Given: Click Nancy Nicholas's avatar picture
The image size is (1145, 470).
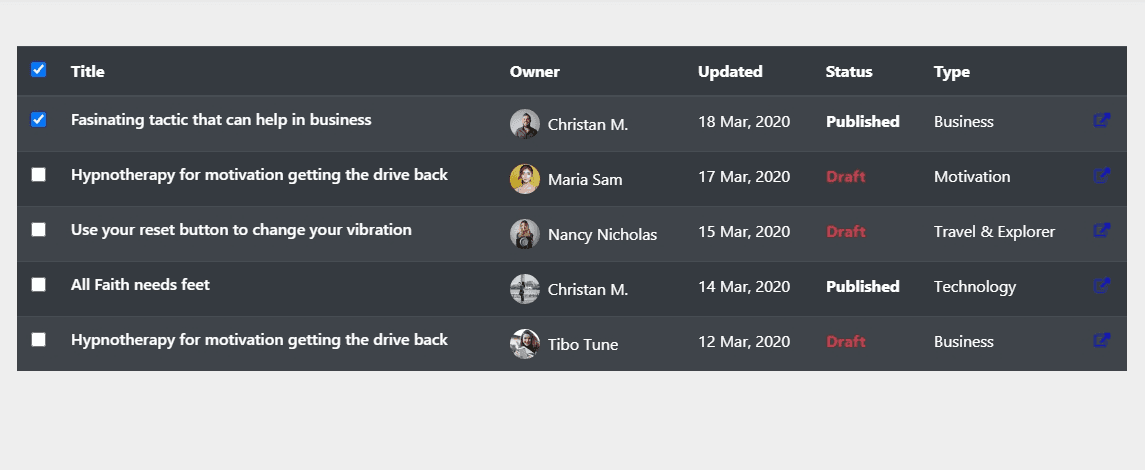Looking at the screenshot, I should pos(524,234).
